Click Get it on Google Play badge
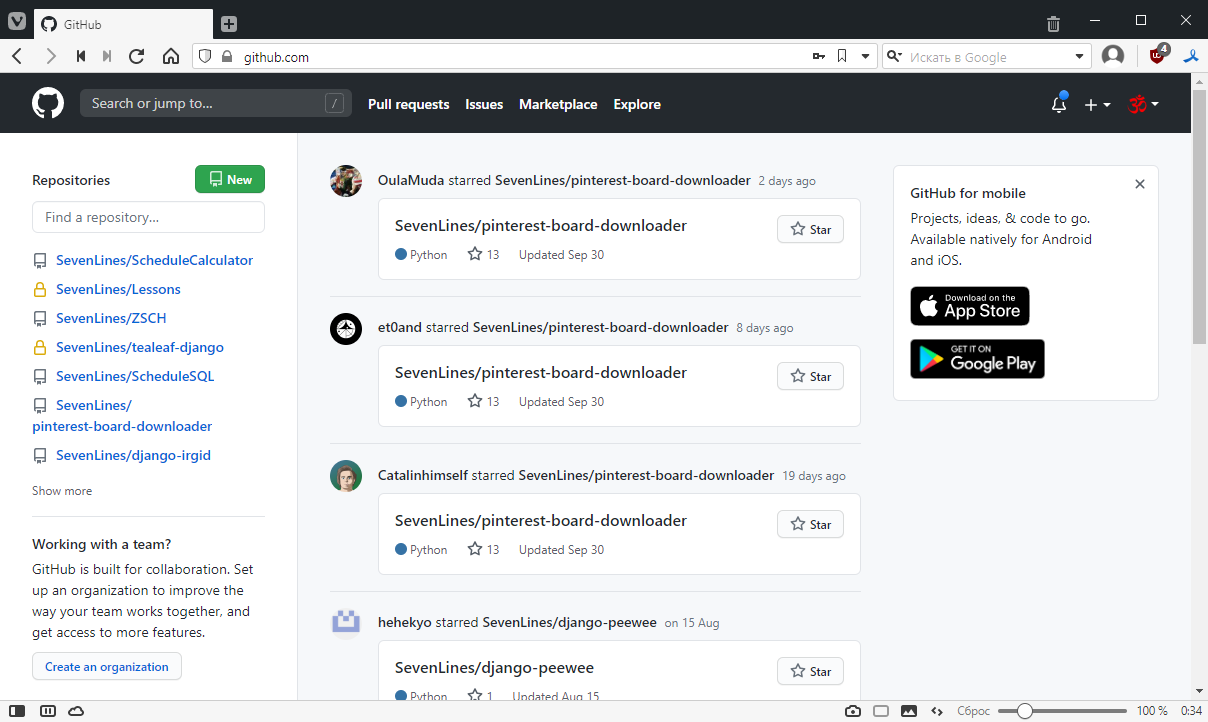 coord(977,359)
